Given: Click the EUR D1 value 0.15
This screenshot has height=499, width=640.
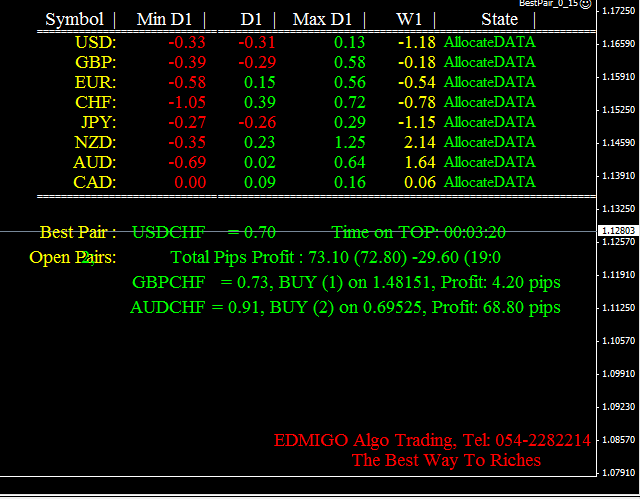Looking at the screenshot, I should [x=260, y=82].
